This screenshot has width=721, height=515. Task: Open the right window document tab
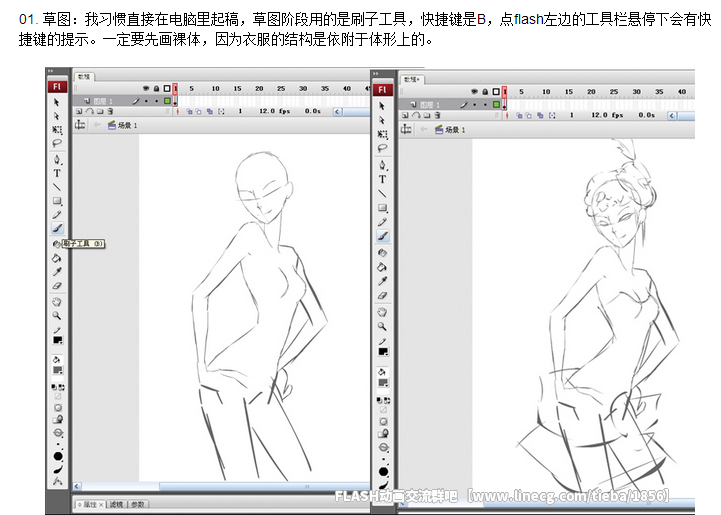tap(411, 80)
